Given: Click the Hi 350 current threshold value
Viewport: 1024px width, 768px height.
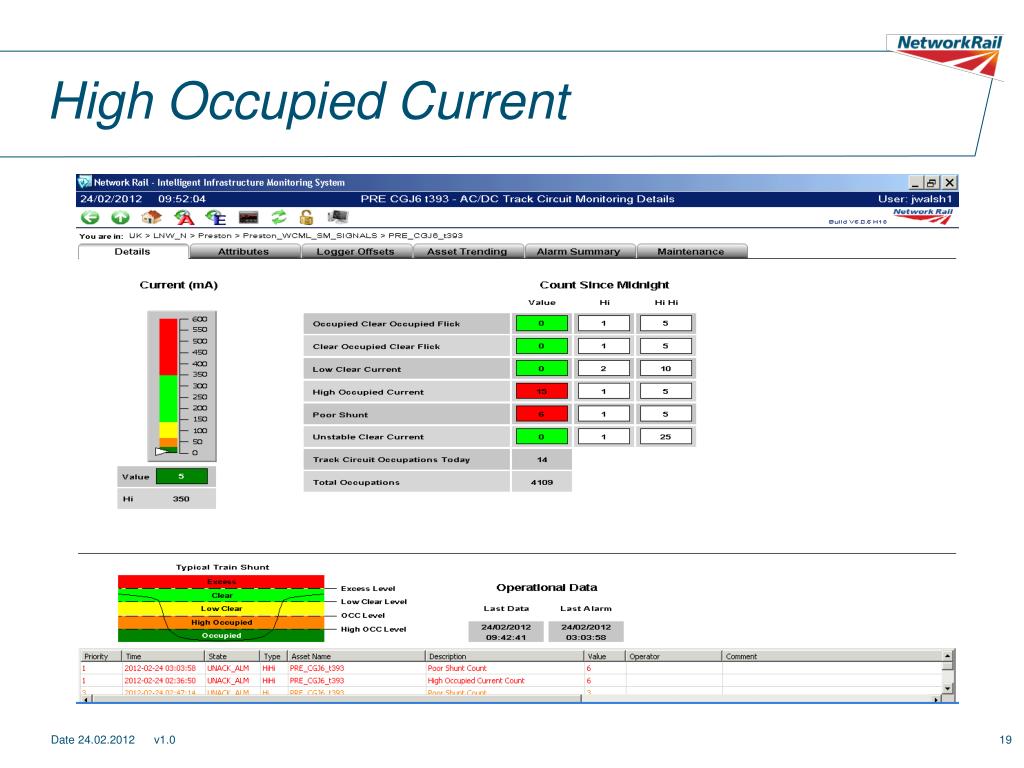Looking at the screenshot, I should pyautogui.click(x=181, y=498).
